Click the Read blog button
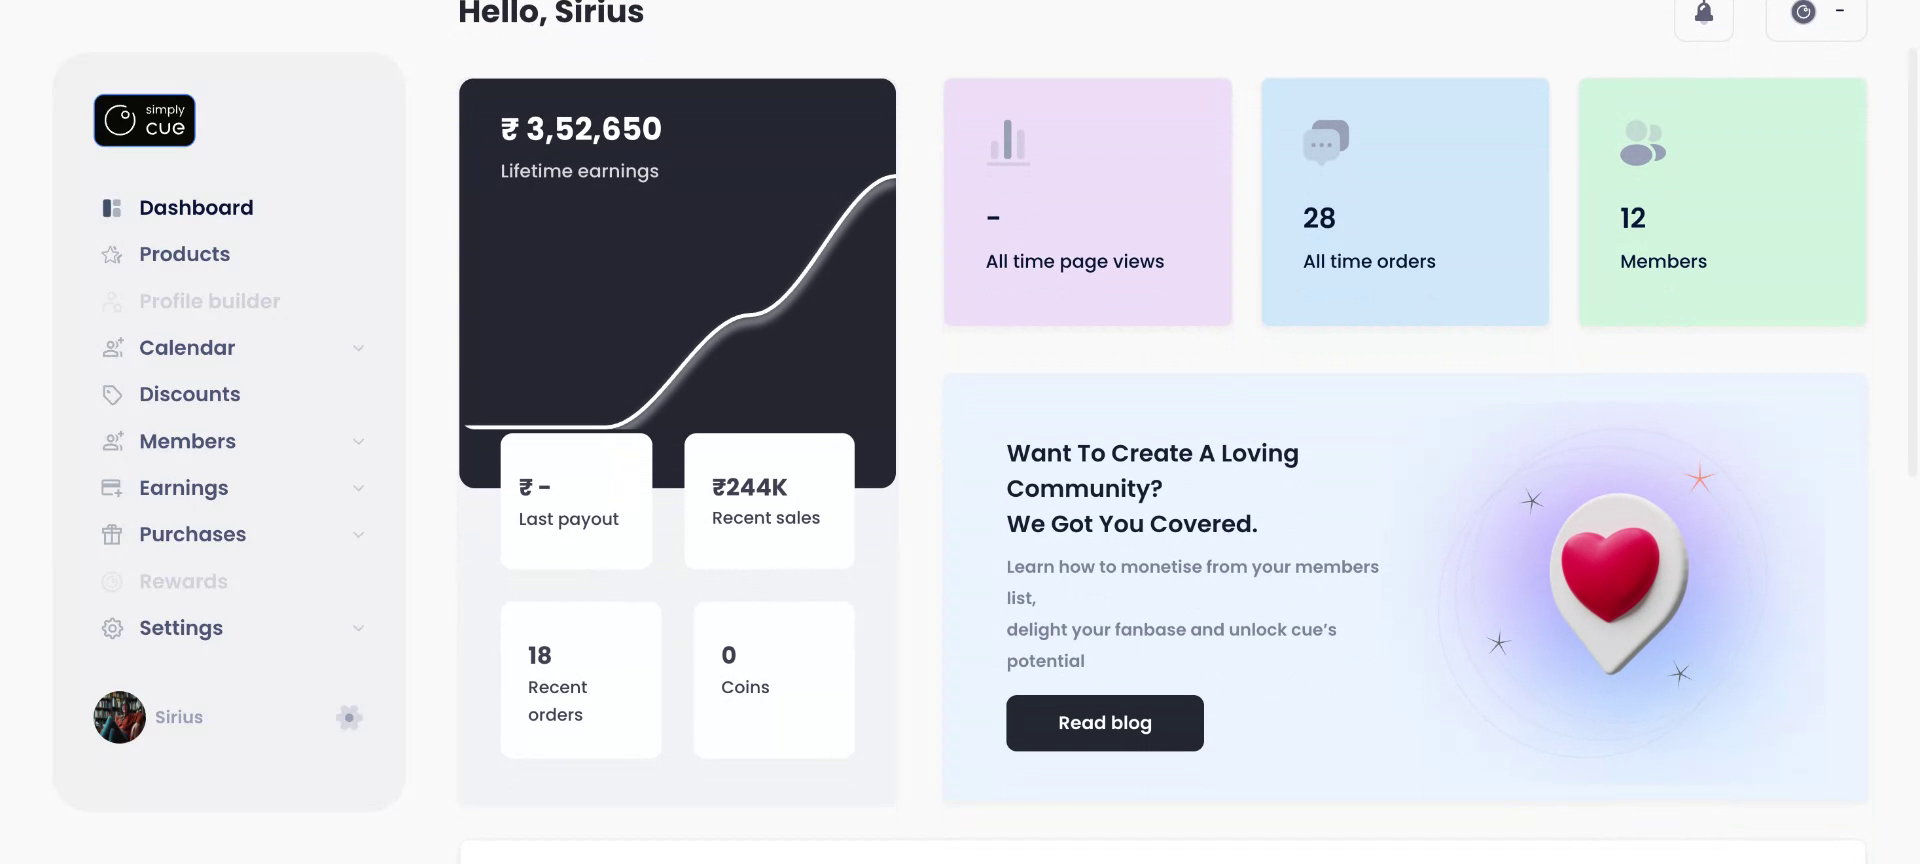 point(1104,723)
